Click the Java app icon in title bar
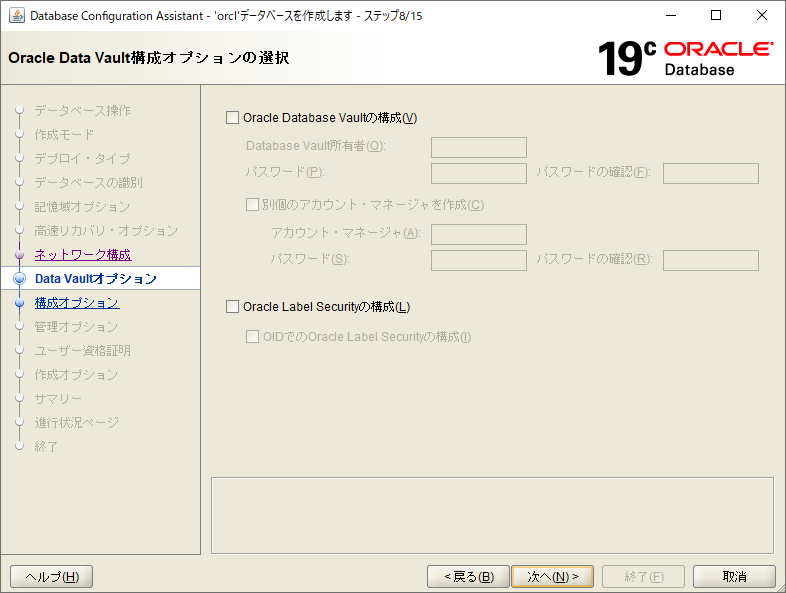 (17, 16)
